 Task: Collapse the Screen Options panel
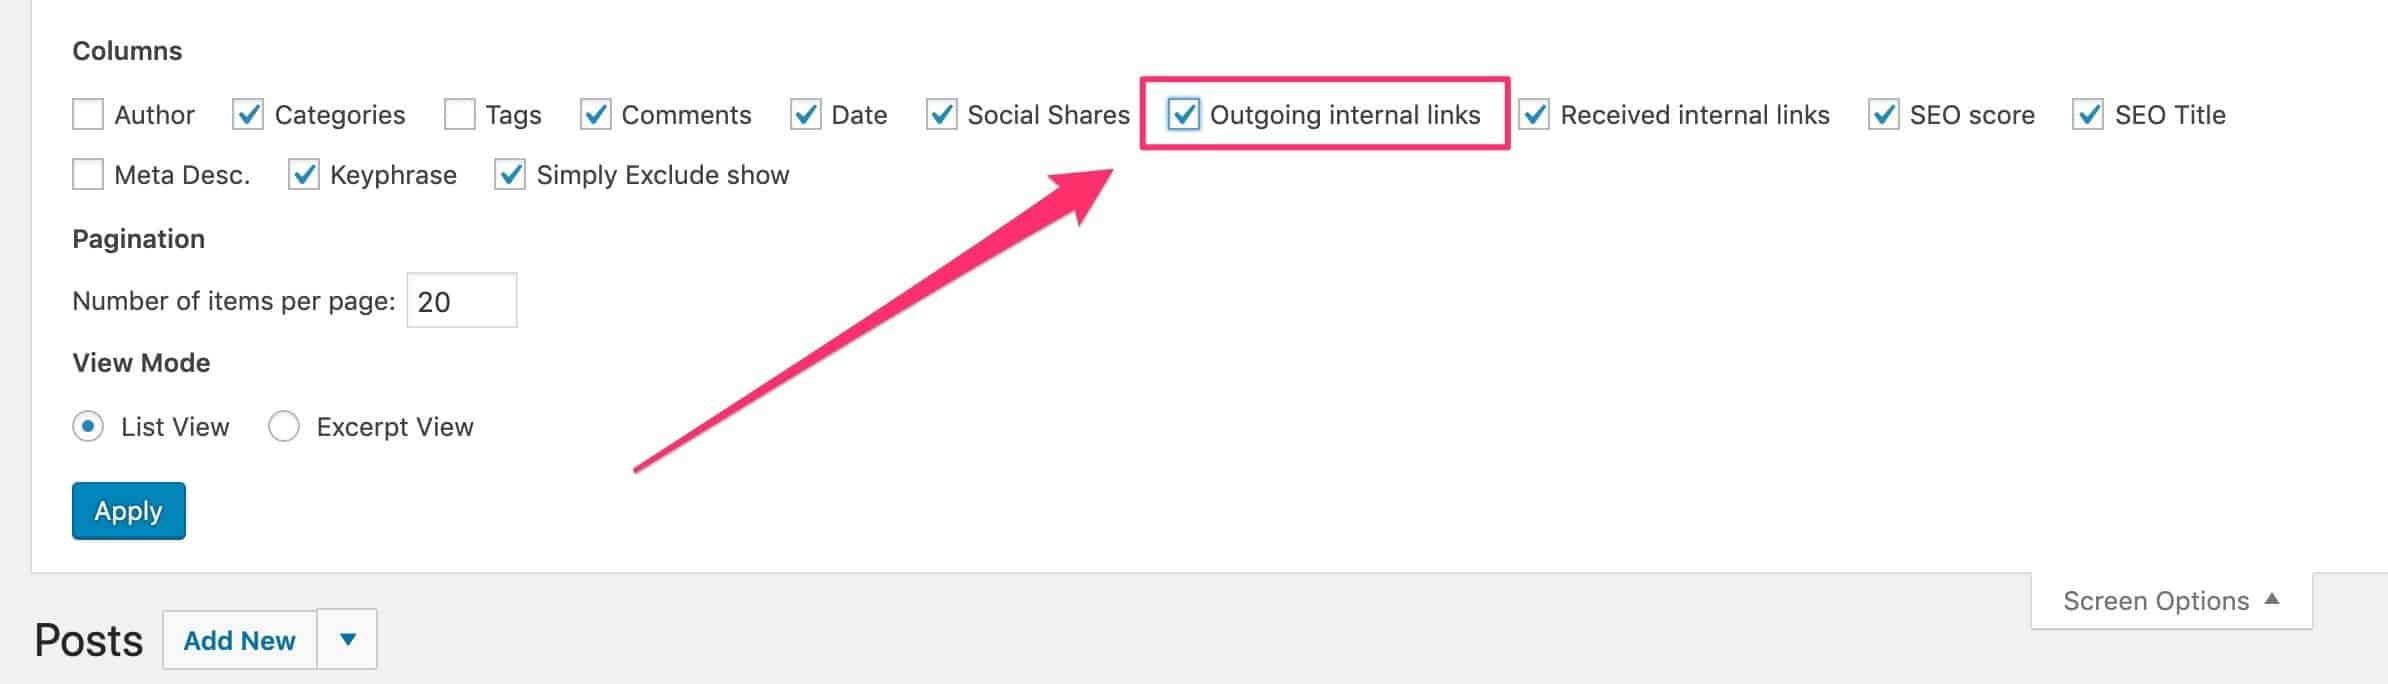pyautogui.click(x=2170, y=600)
